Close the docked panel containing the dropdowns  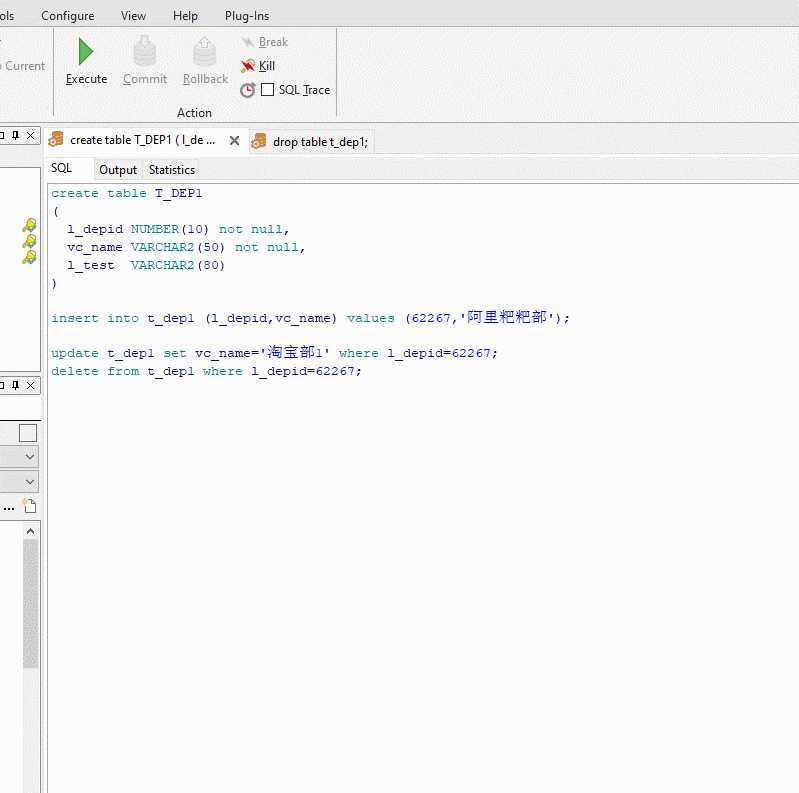31,385
